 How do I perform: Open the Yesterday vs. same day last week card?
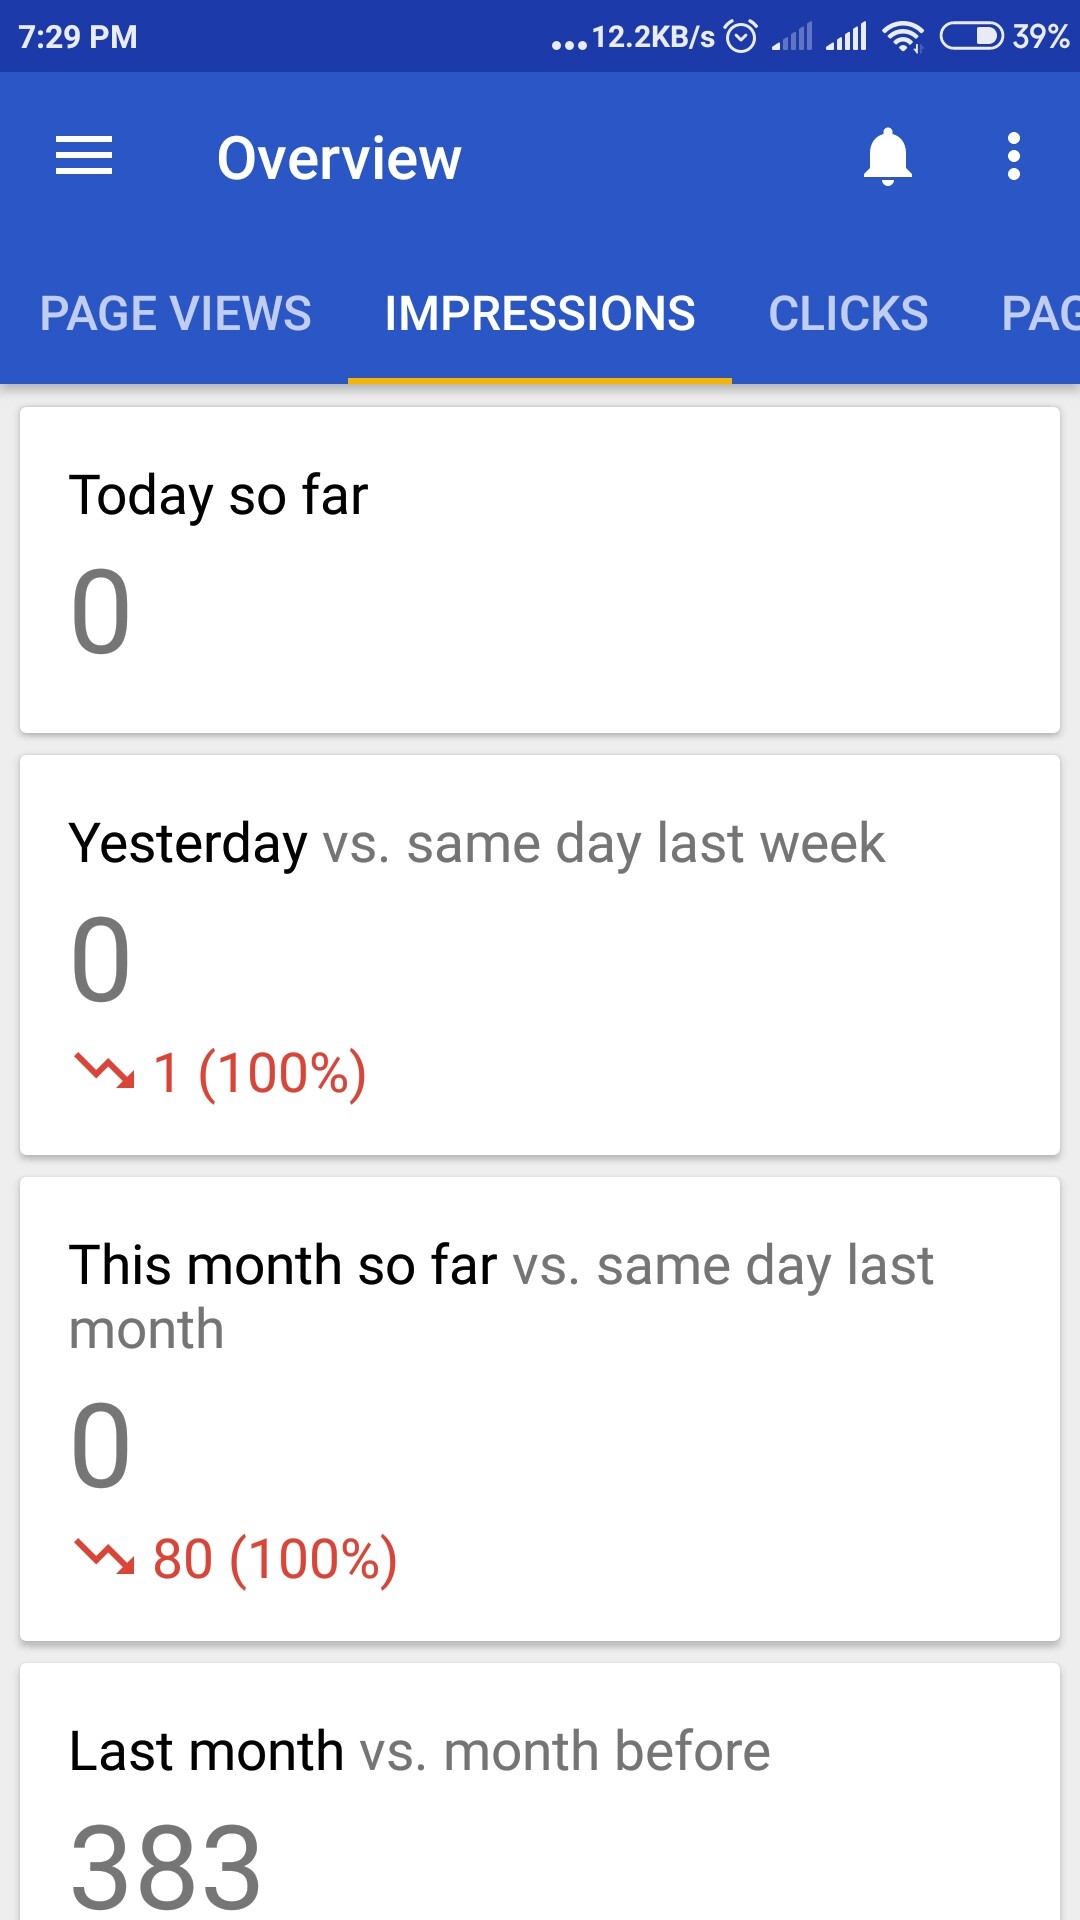point(540,955)
